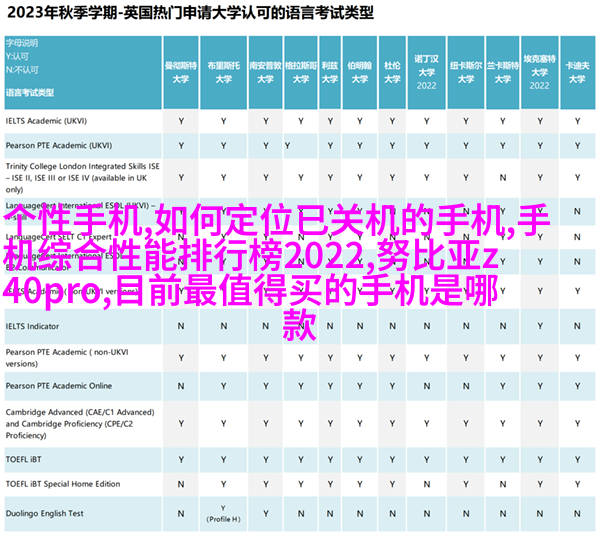This screenshot has height=536, width=600.
Task: Click TOEFL Special Home Edition N under 兰卡斯特大学
Action: click(x=503, y=484)
